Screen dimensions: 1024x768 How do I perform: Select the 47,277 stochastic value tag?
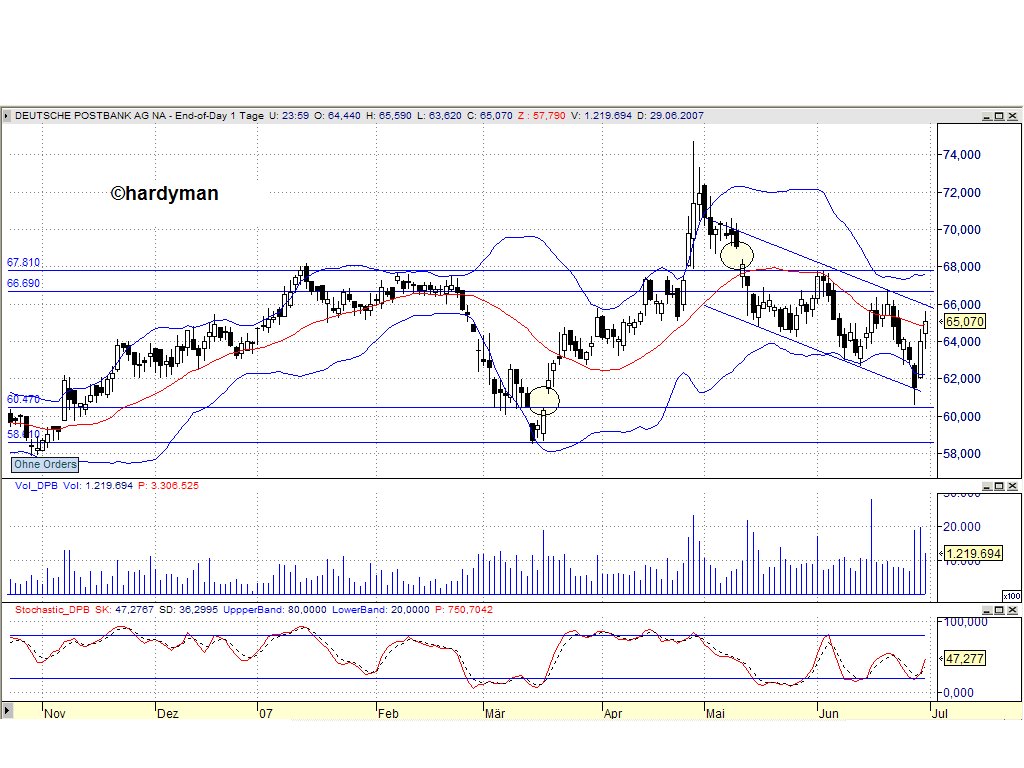coord(963,658)
